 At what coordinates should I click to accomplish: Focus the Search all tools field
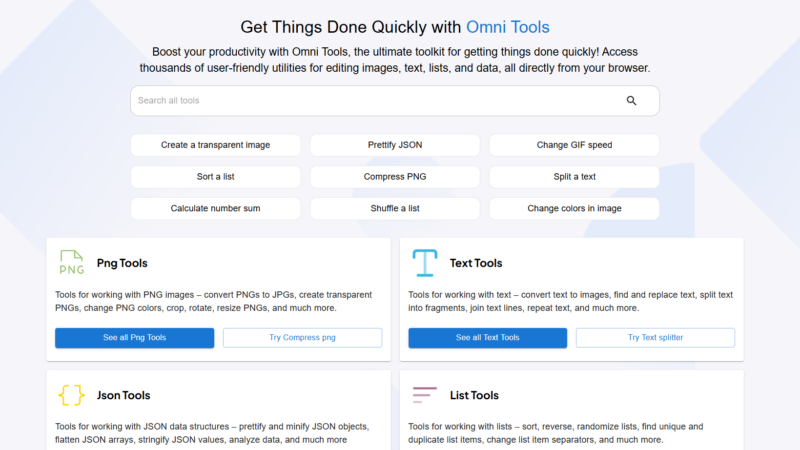tap(394, 101)
